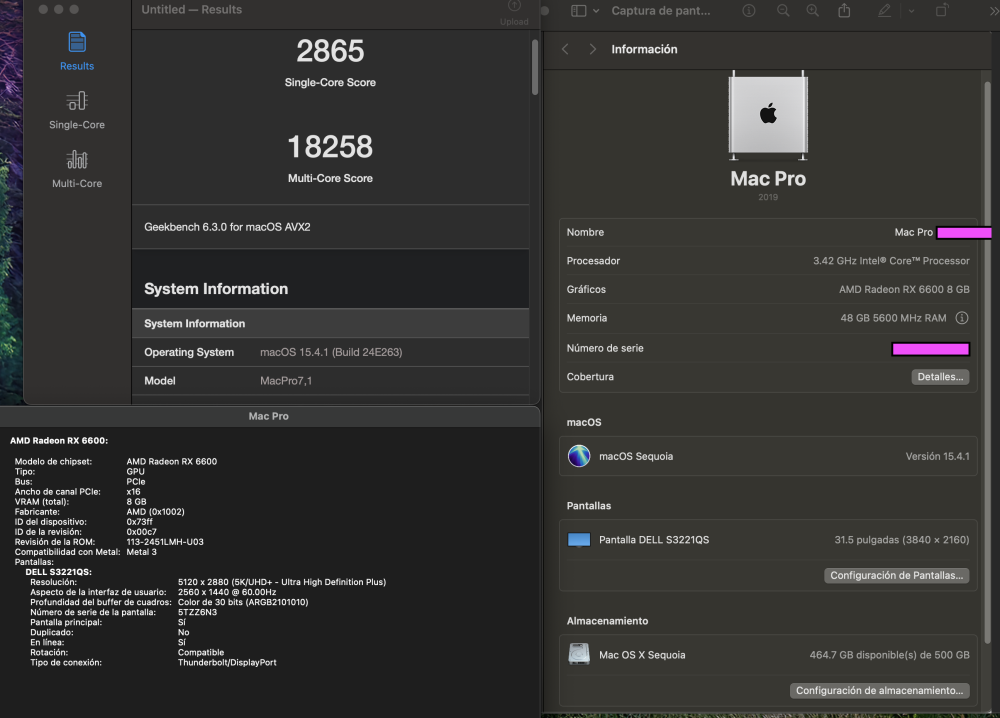Open the Preview inspector info icon
The image size is (1000, 718).
(749, 11)
